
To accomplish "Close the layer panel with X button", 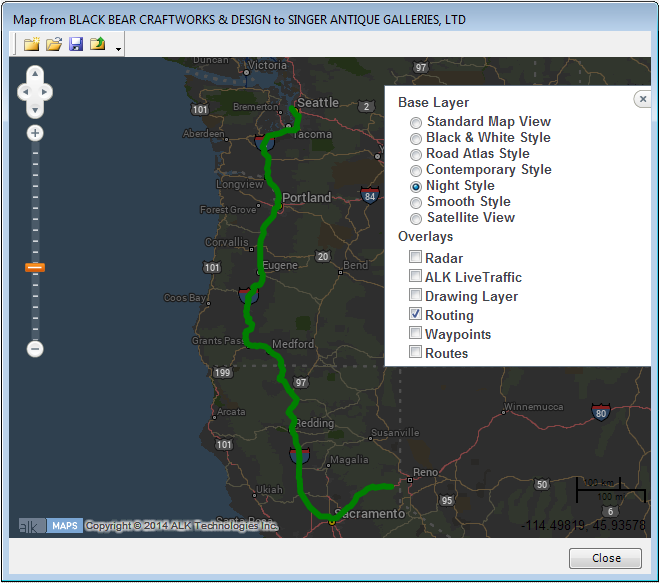I will pos(642,99).
